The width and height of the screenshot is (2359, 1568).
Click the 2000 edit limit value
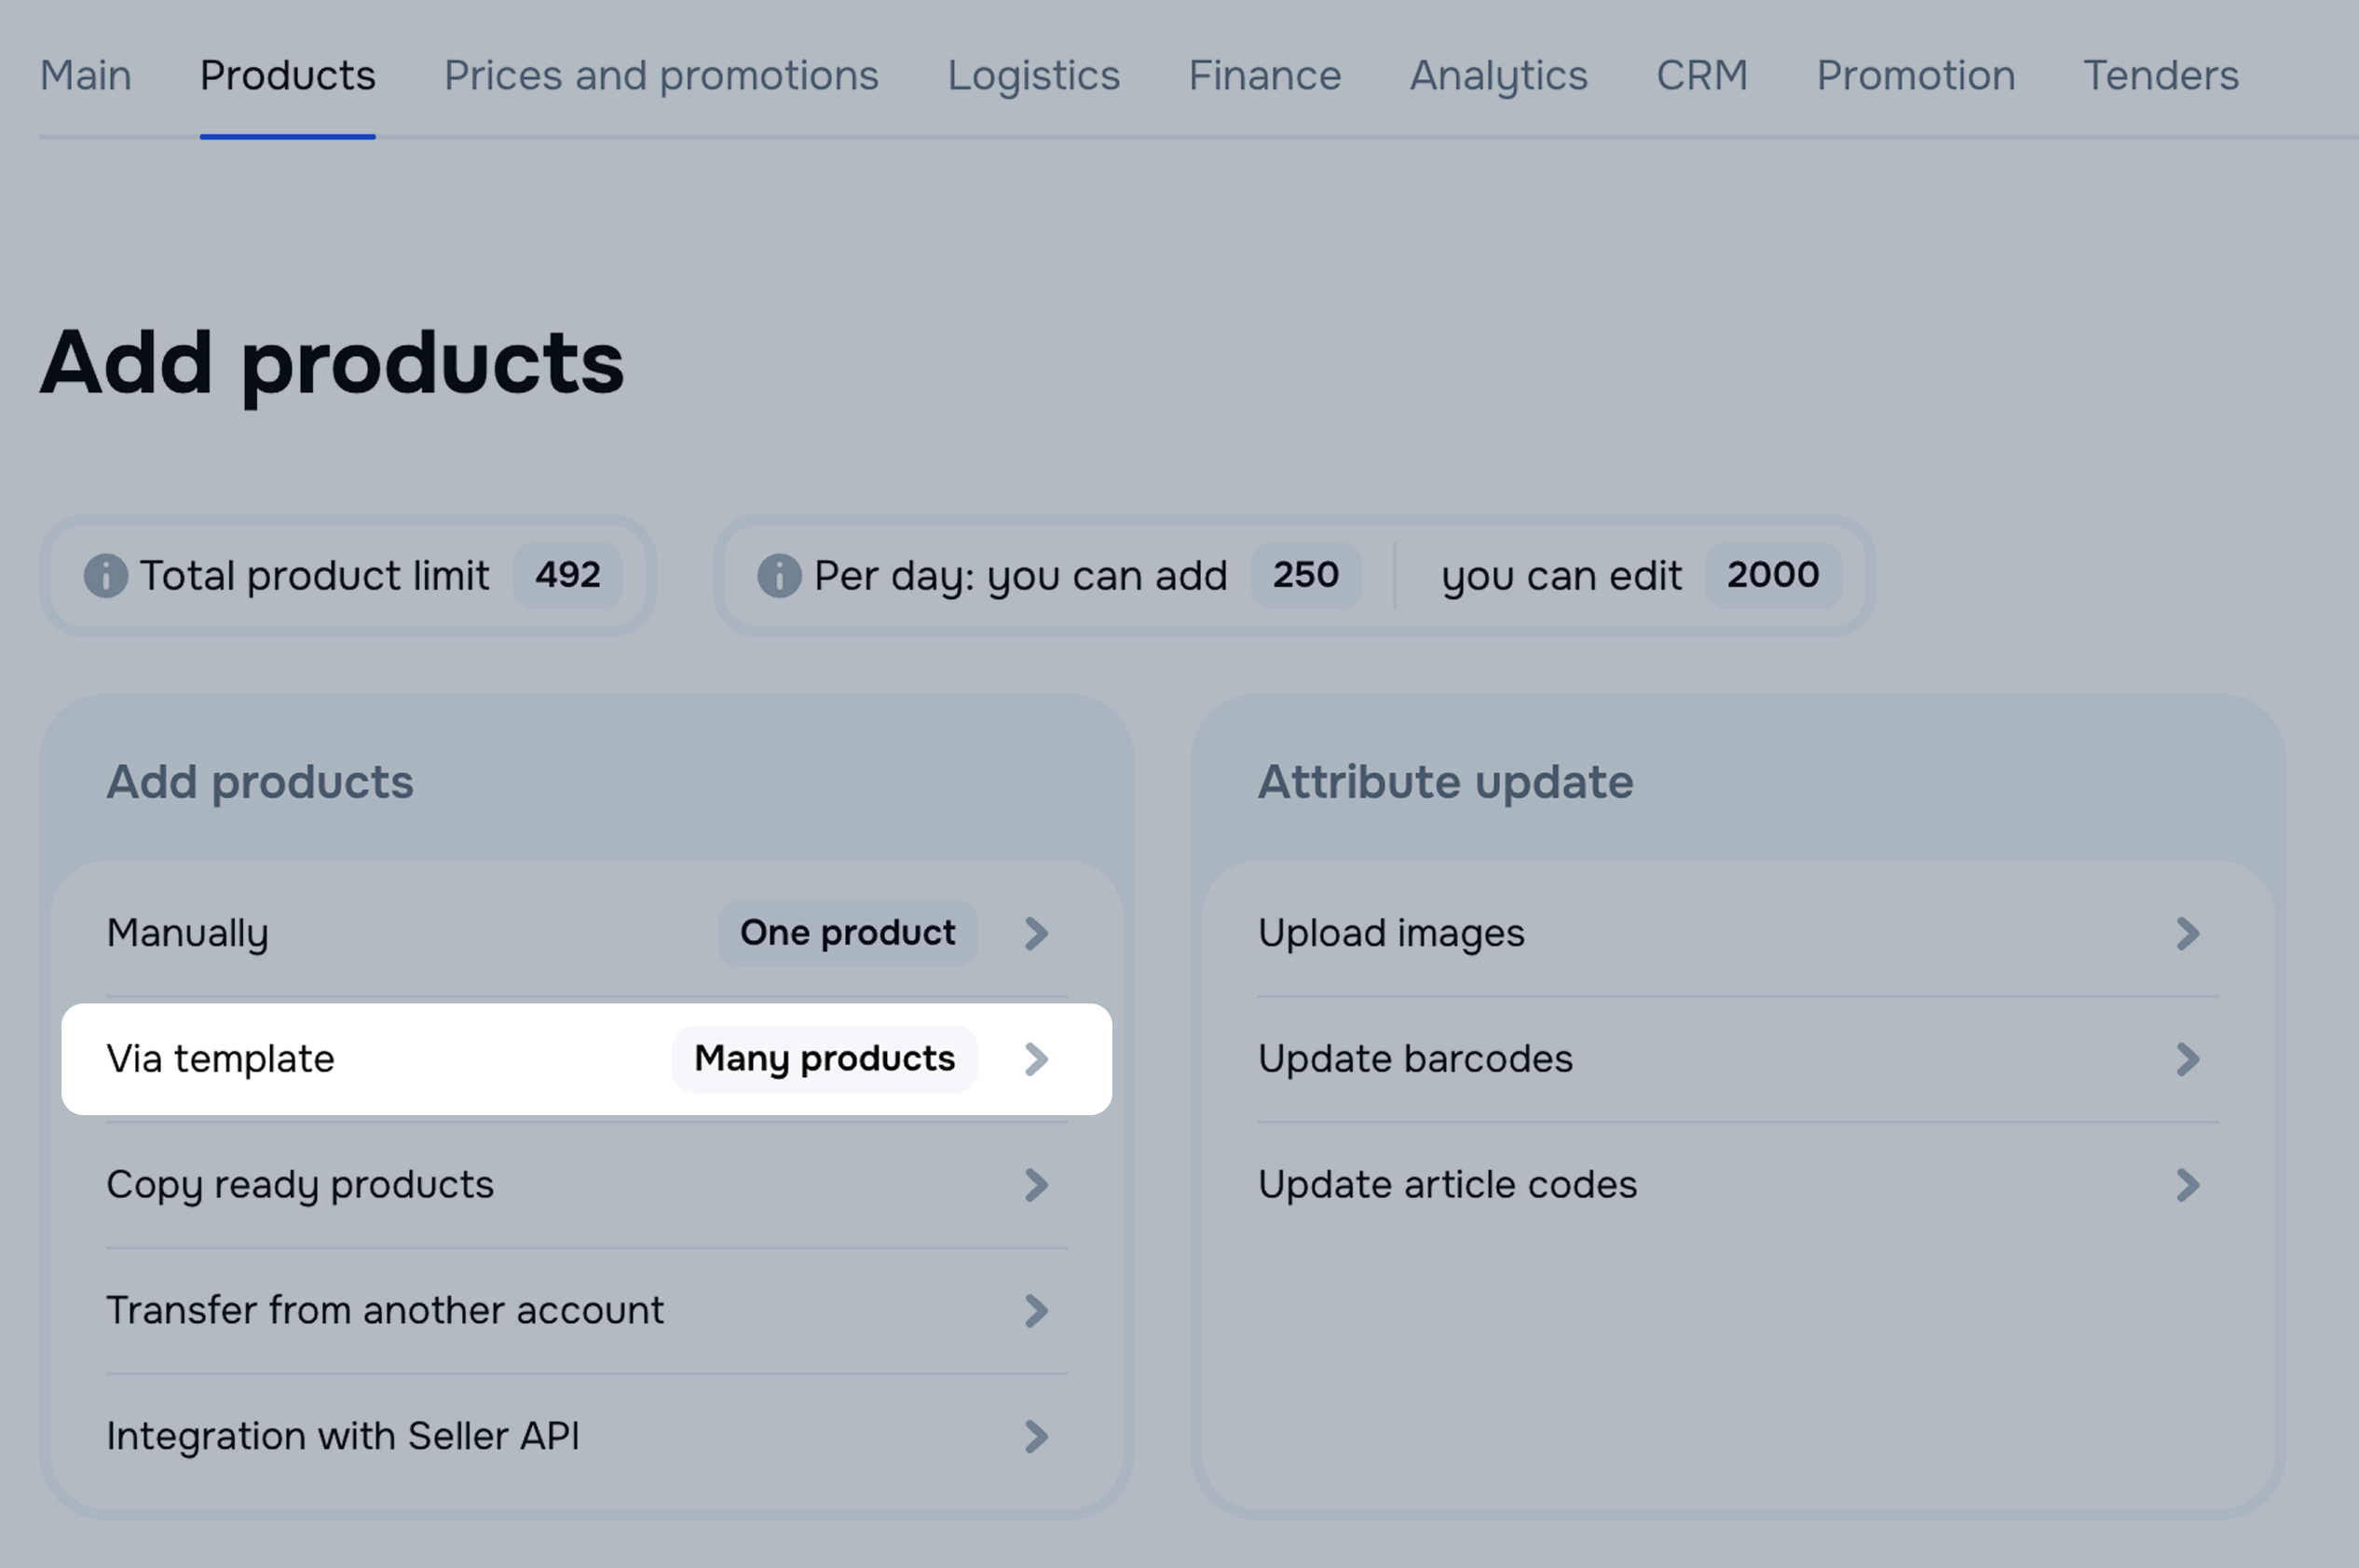pyautogui.click(x=1772, y=575)
